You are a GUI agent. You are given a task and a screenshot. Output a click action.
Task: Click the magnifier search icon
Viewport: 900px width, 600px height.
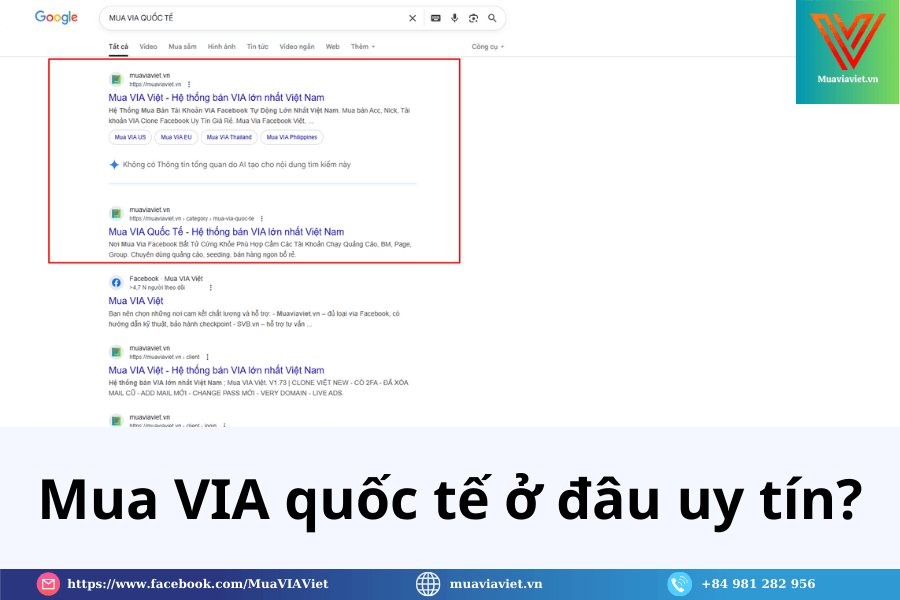coord(492,18)
